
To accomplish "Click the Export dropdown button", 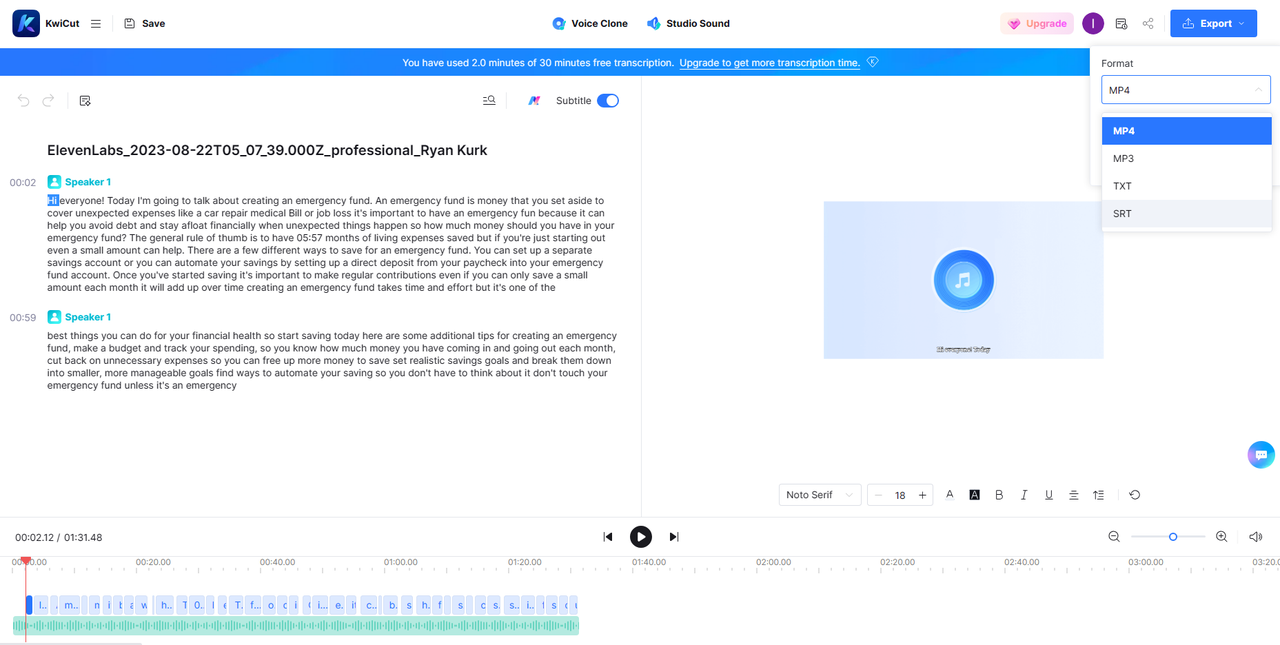I will tap(1213, 23).
